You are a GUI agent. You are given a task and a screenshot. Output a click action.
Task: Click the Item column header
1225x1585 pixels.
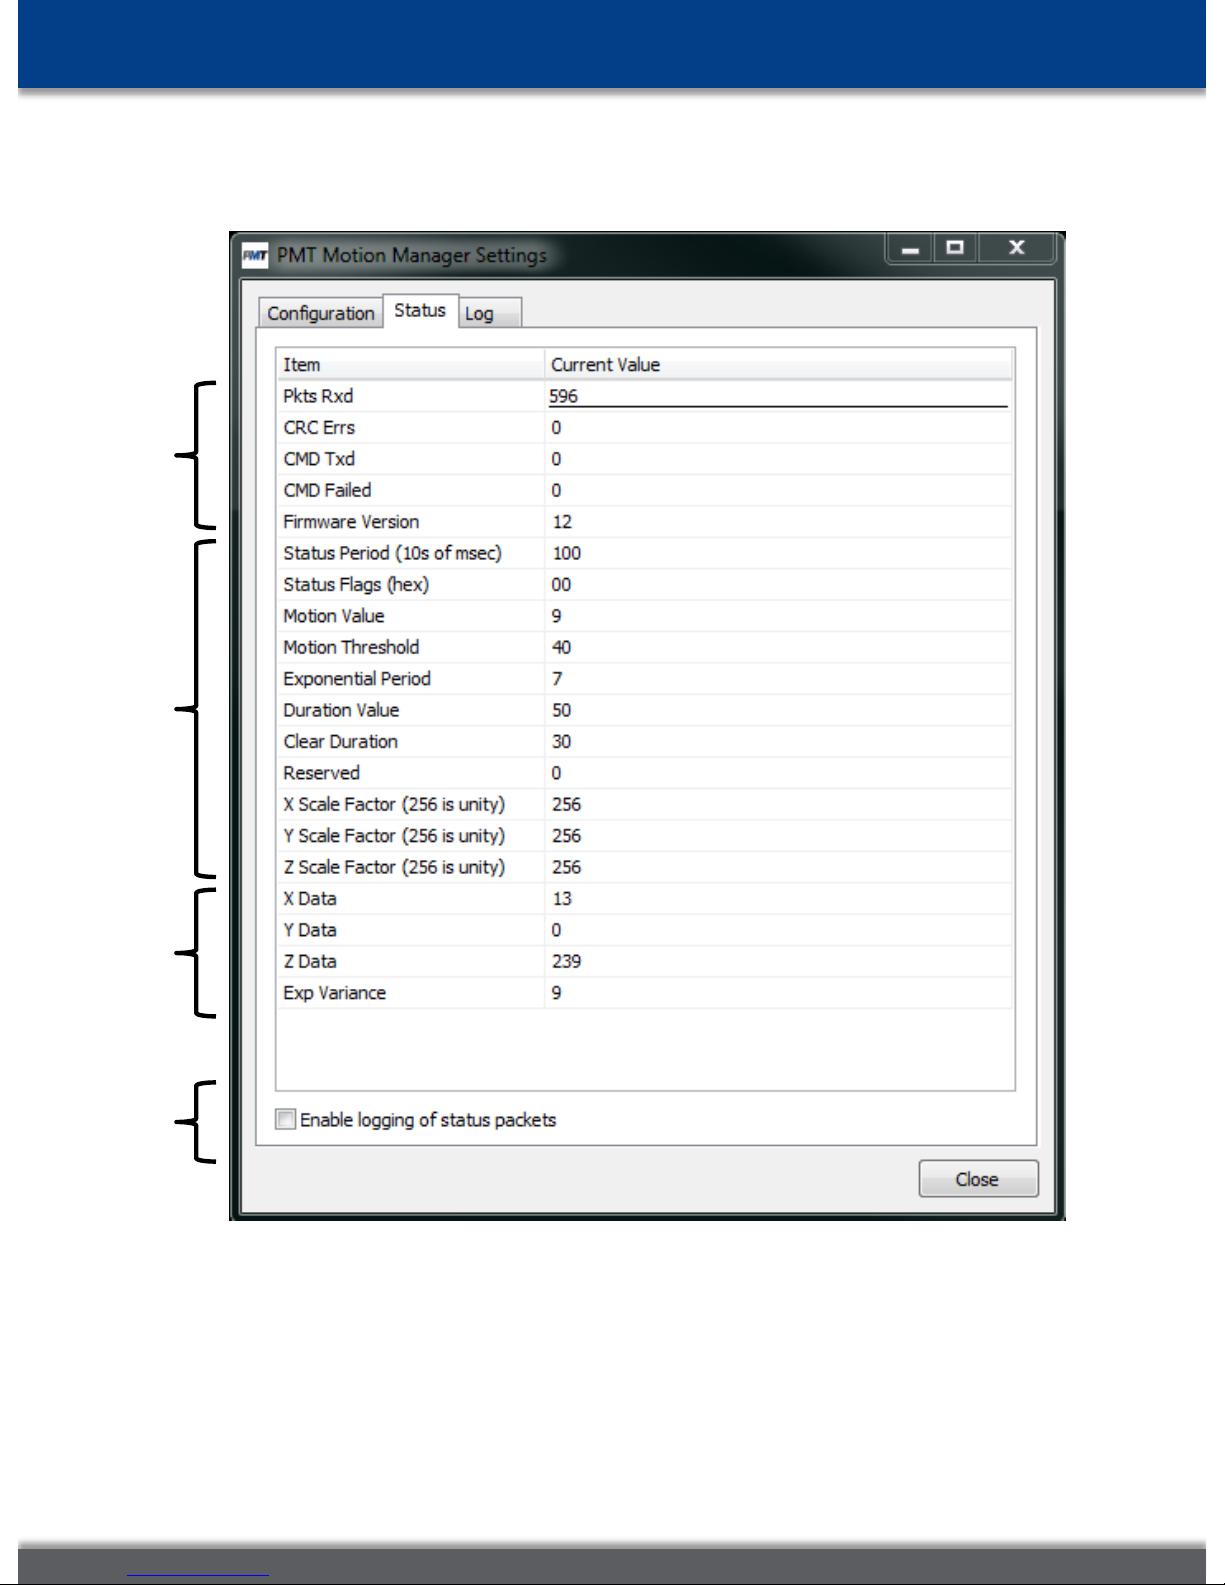coord(411,365)
